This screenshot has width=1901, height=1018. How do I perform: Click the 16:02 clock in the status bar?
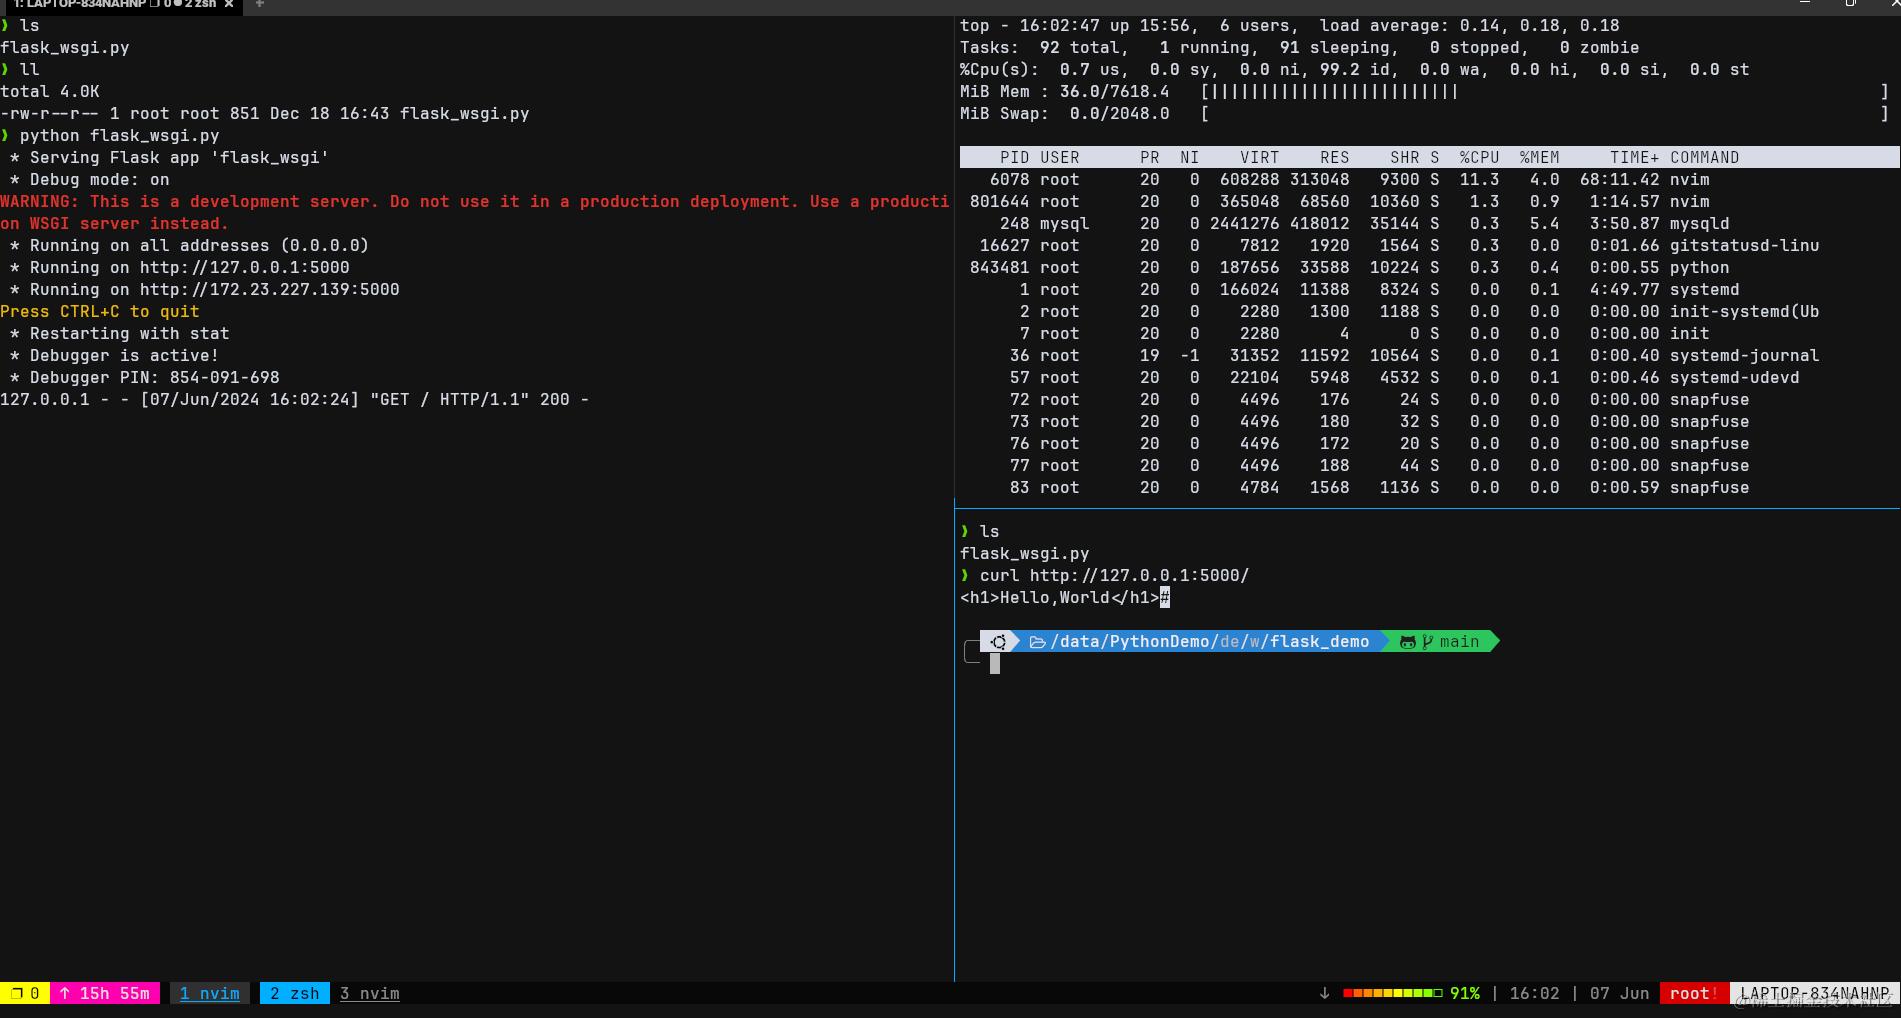pos(1534,993)
